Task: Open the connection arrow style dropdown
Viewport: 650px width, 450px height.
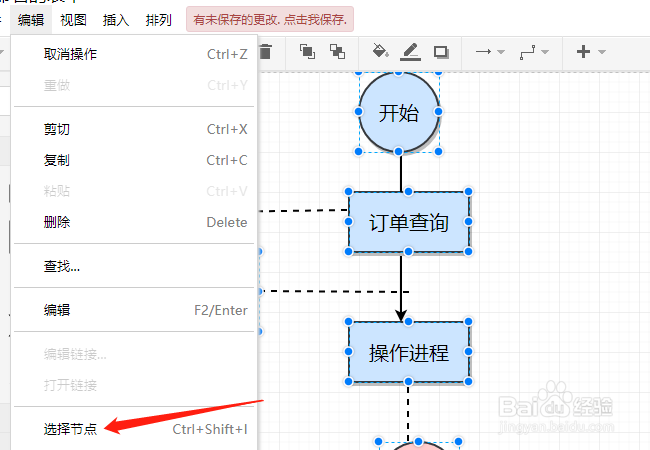Action: click(490, 52)
